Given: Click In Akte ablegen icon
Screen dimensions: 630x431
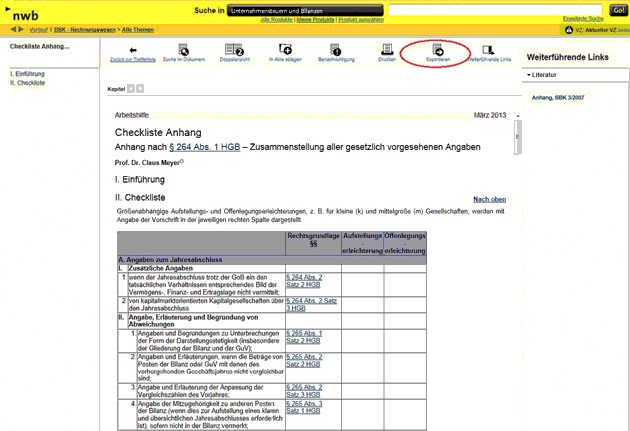Looking at the screenshot, I should pyautogui.click(x=285, y=49).
